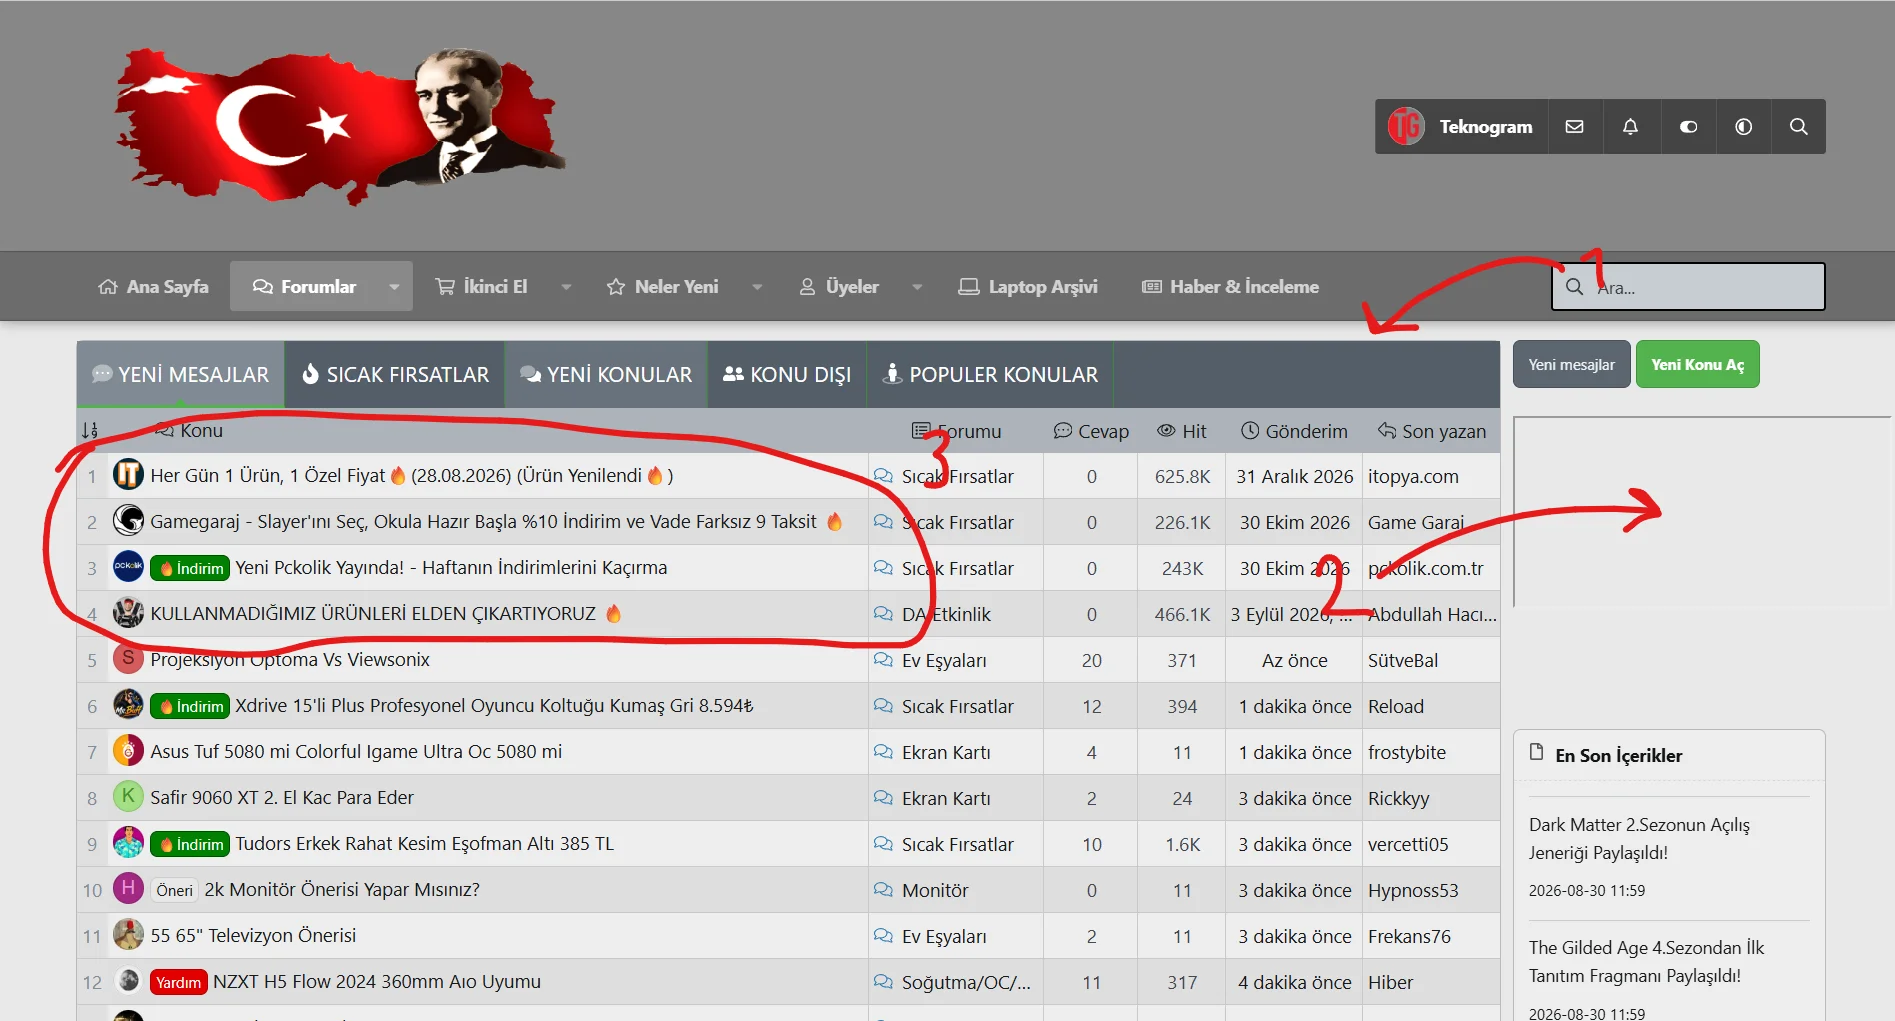Open Yeni Pckolik Yayında topic
The image size is (1895, 1021).
point(451,567)
